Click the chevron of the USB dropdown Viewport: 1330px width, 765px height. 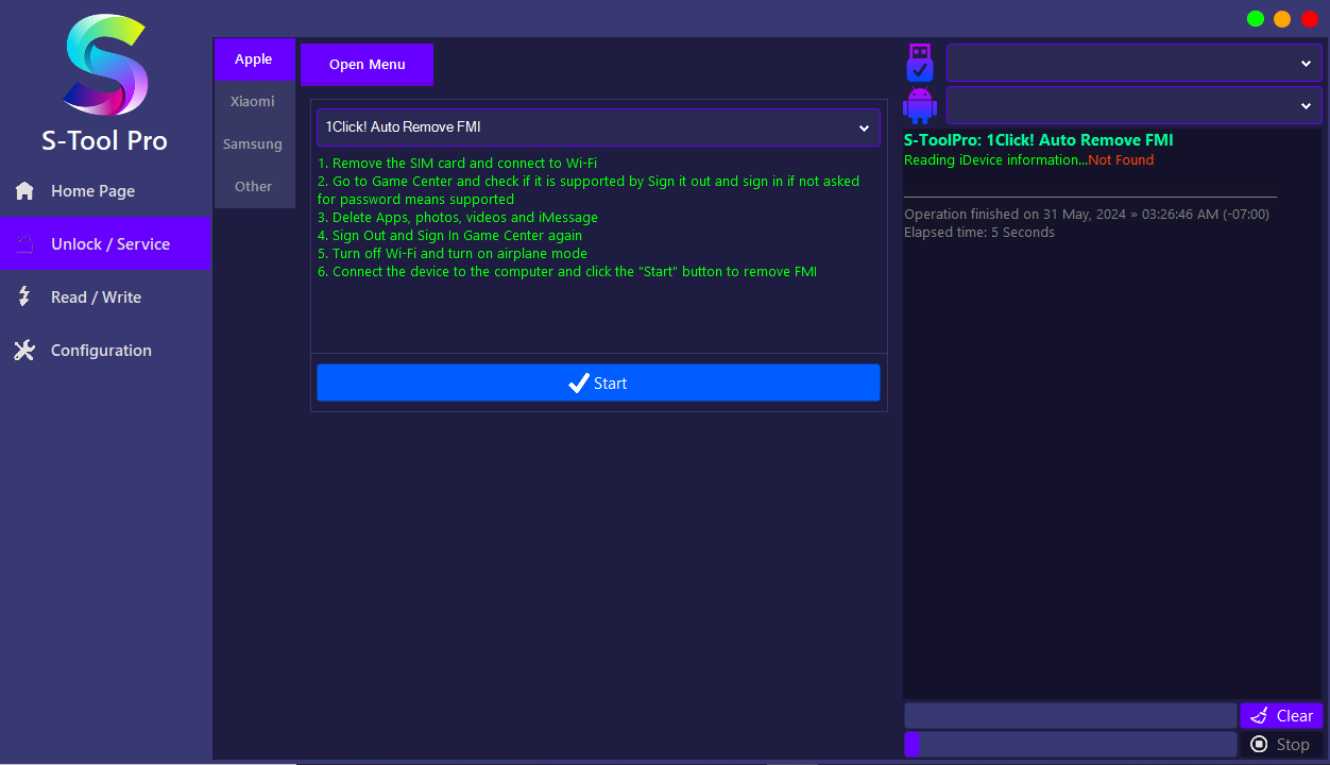click(1305, 63)
